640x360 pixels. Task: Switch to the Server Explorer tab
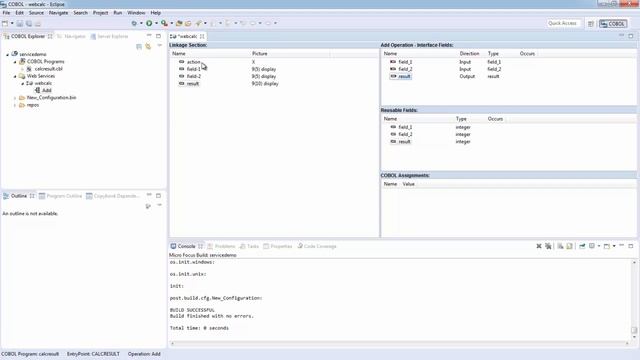109,36
